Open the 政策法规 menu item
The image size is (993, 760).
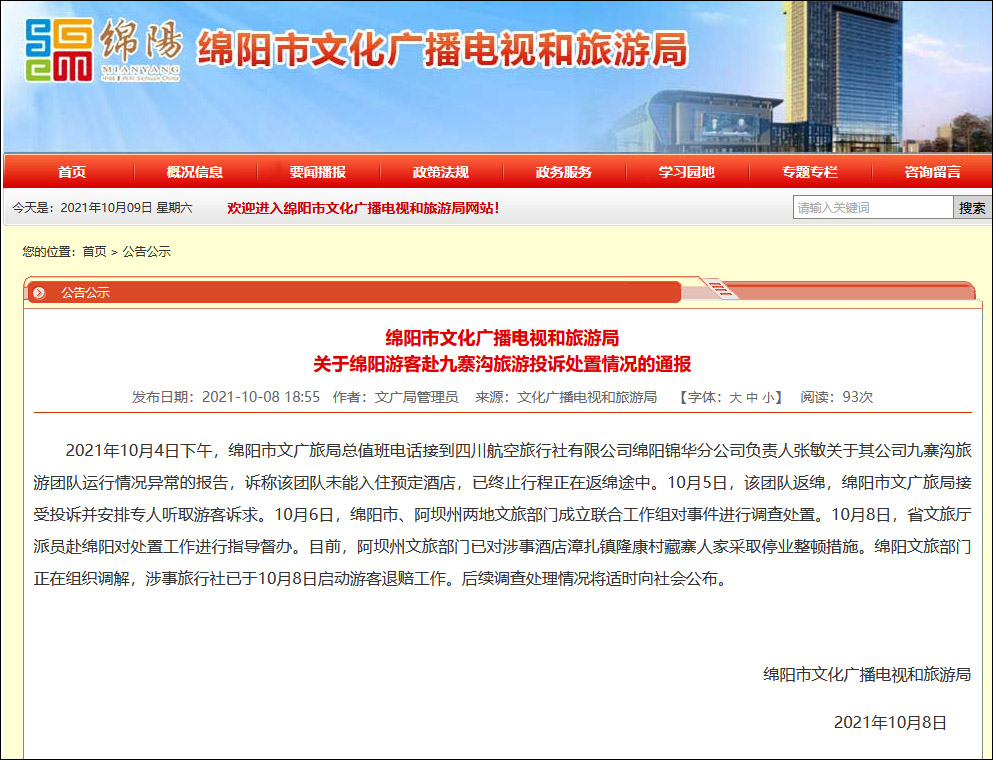(x=440, y=172)
